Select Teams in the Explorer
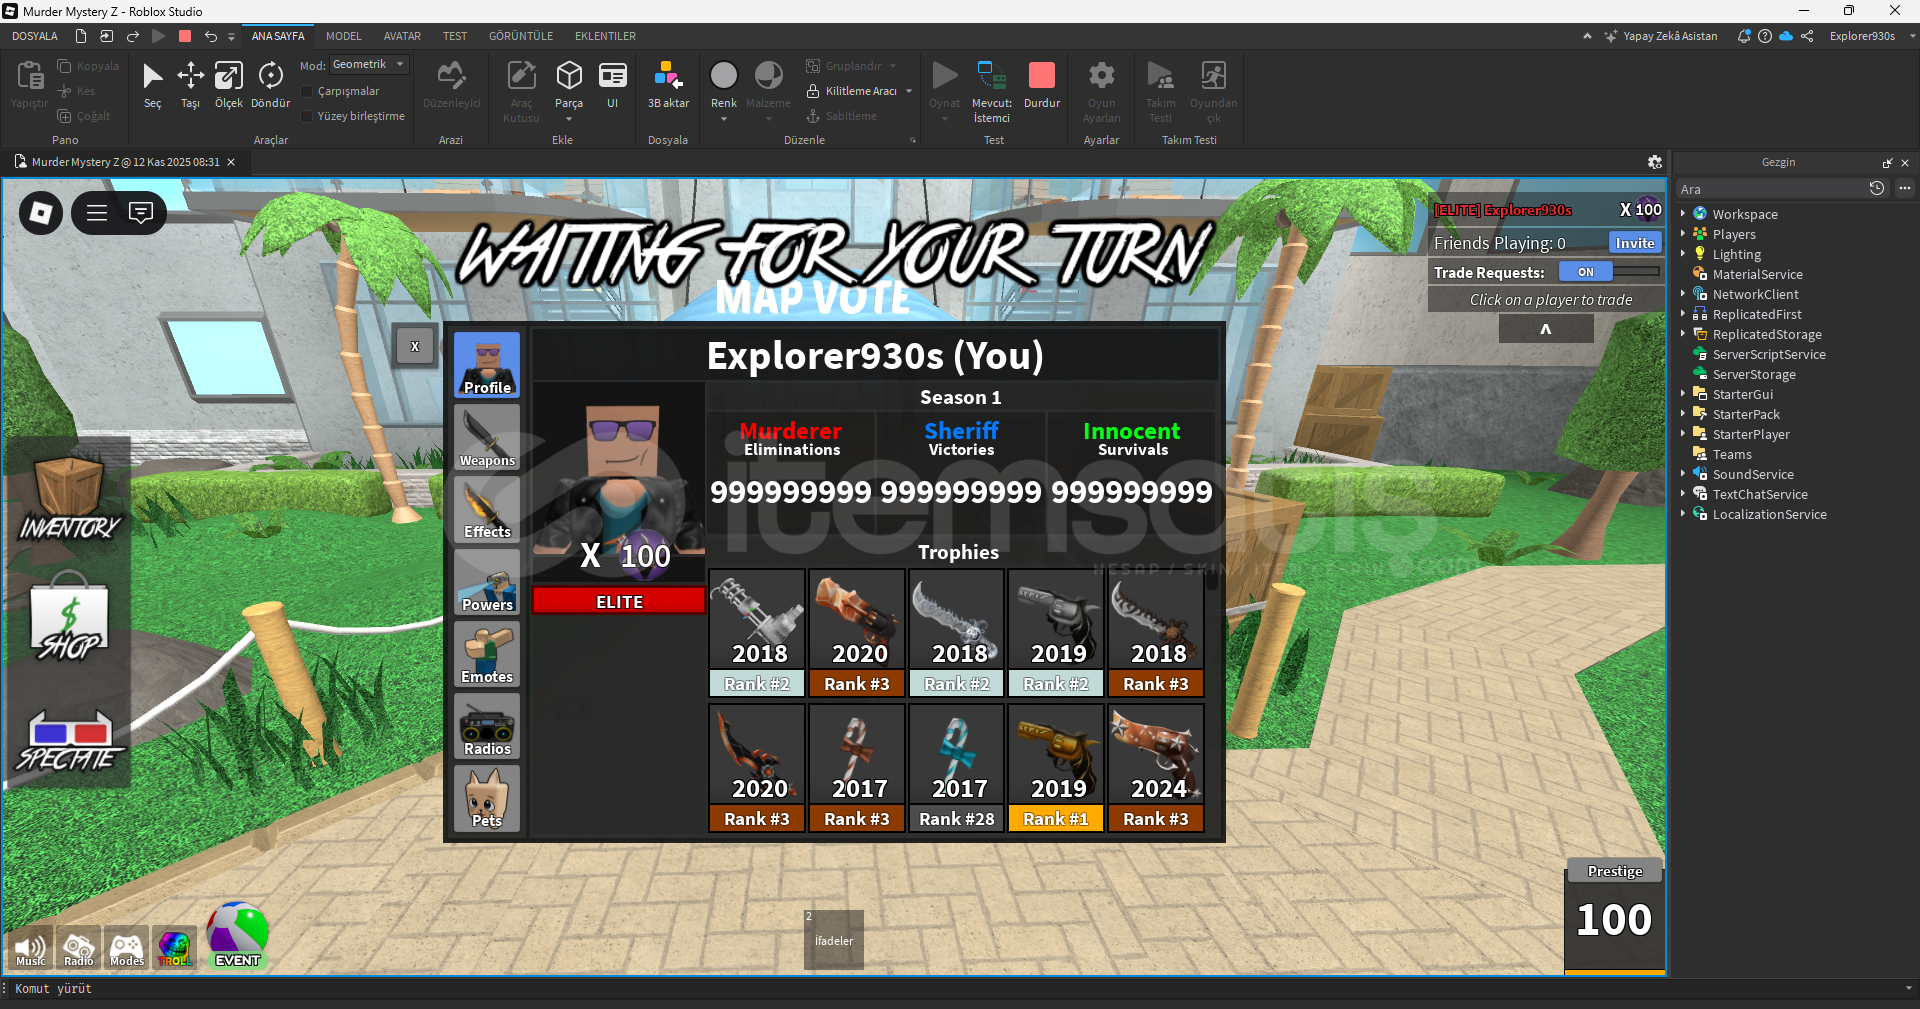 point(1732,454)
